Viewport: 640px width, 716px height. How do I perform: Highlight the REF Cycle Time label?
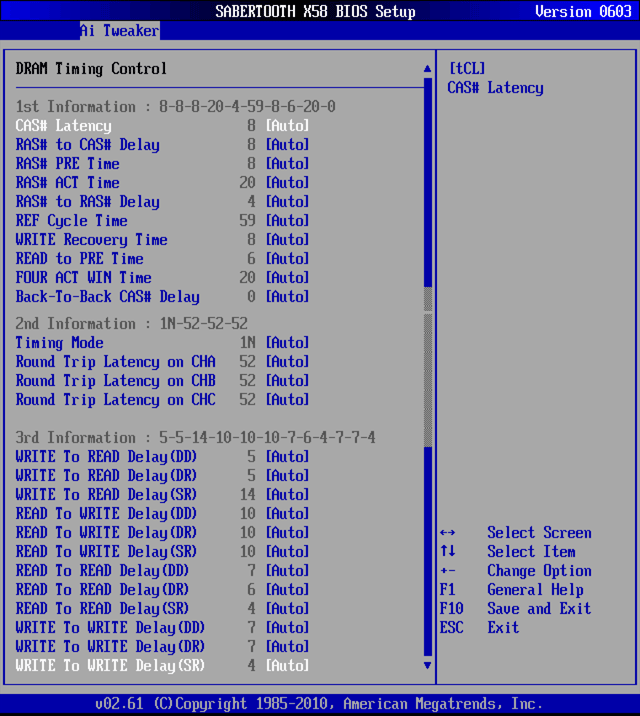click(x=72, y=221)
